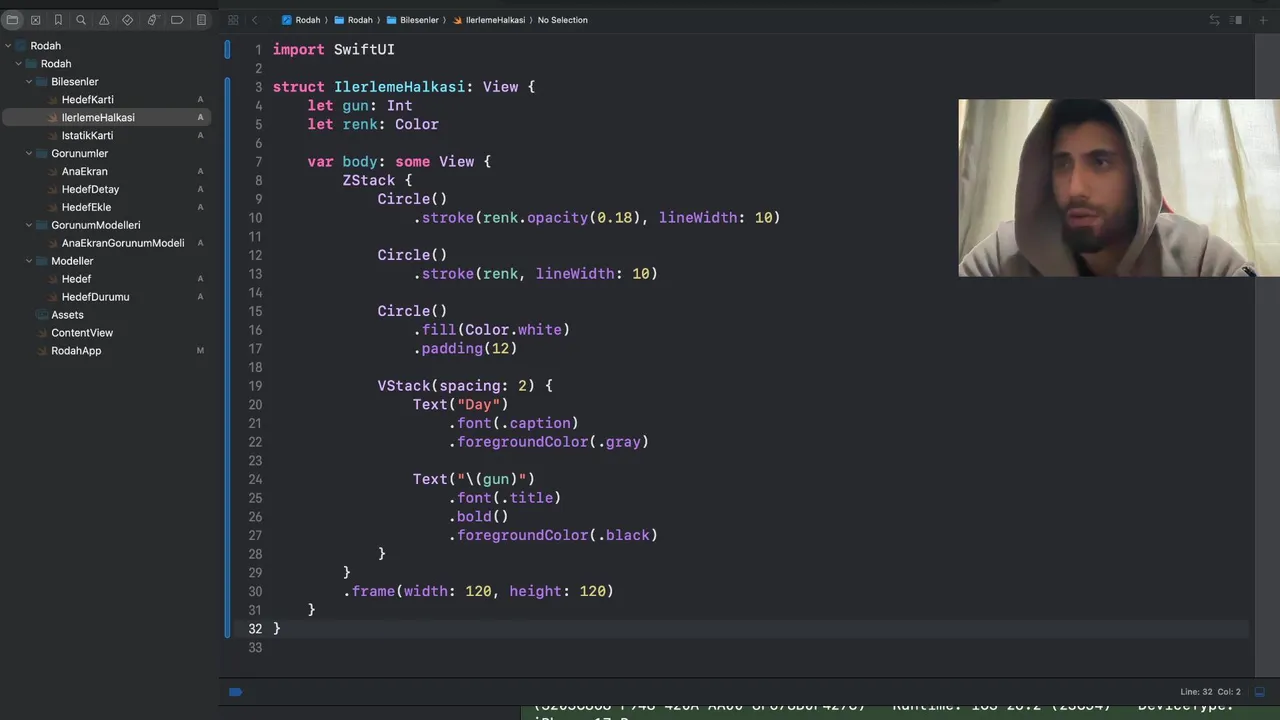Toggle the bottom debug area panel icon
The width and height of the screenshot is (1280, 720).
1262,692
